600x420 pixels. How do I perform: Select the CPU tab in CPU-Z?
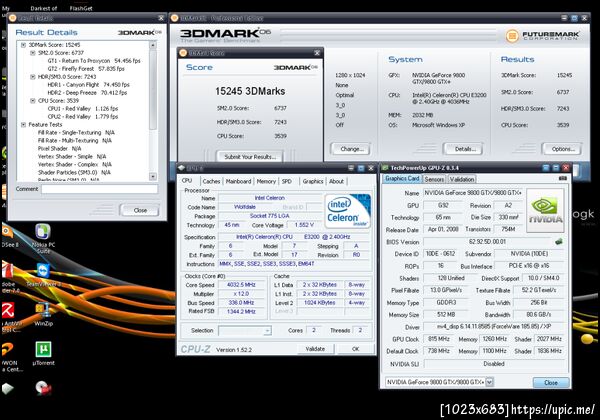(x=187, y=181)
